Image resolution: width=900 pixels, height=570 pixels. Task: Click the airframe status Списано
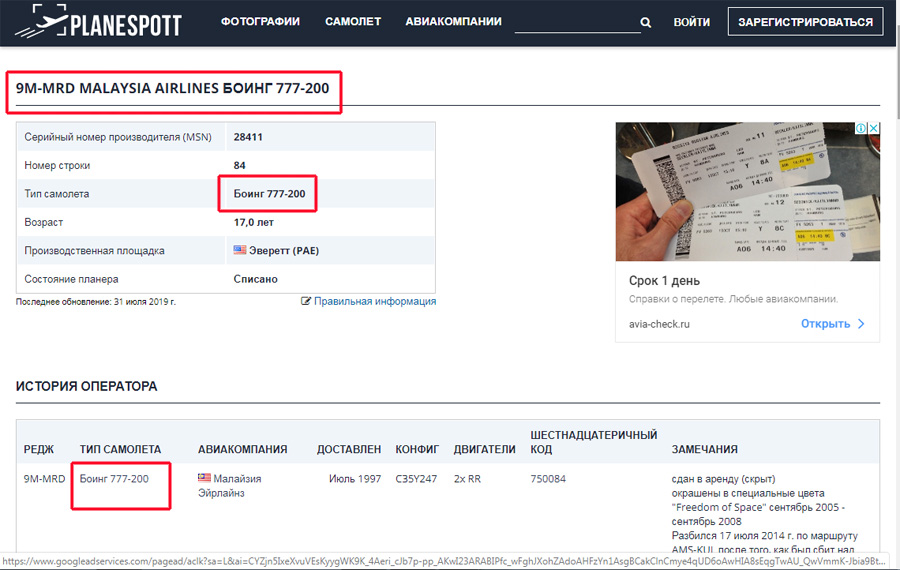[255, 279]
